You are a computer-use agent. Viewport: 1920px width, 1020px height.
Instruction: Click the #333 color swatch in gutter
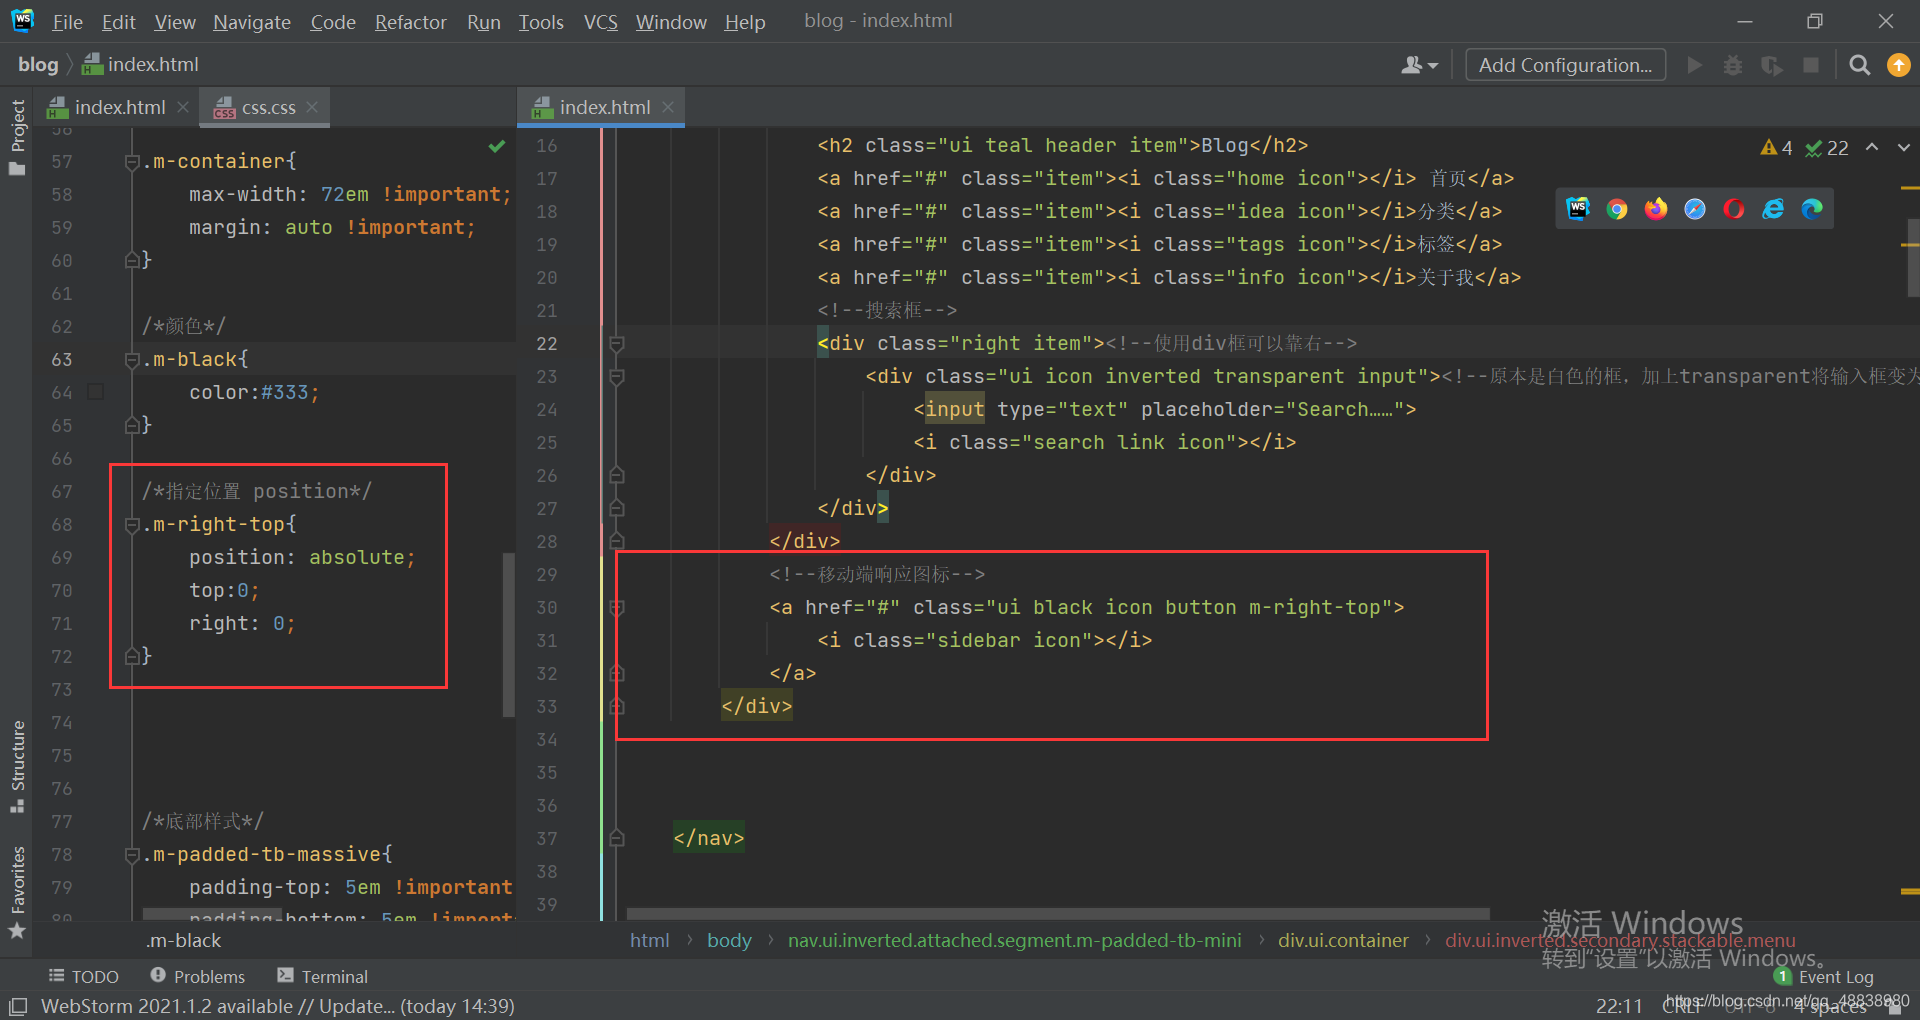[x=96, y=392]
